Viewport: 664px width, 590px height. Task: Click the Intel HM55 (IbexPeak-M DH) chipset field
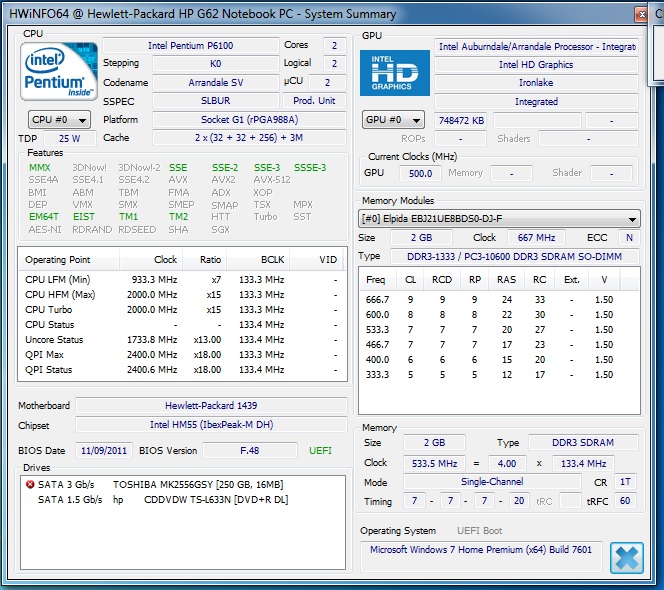point(211,424)
